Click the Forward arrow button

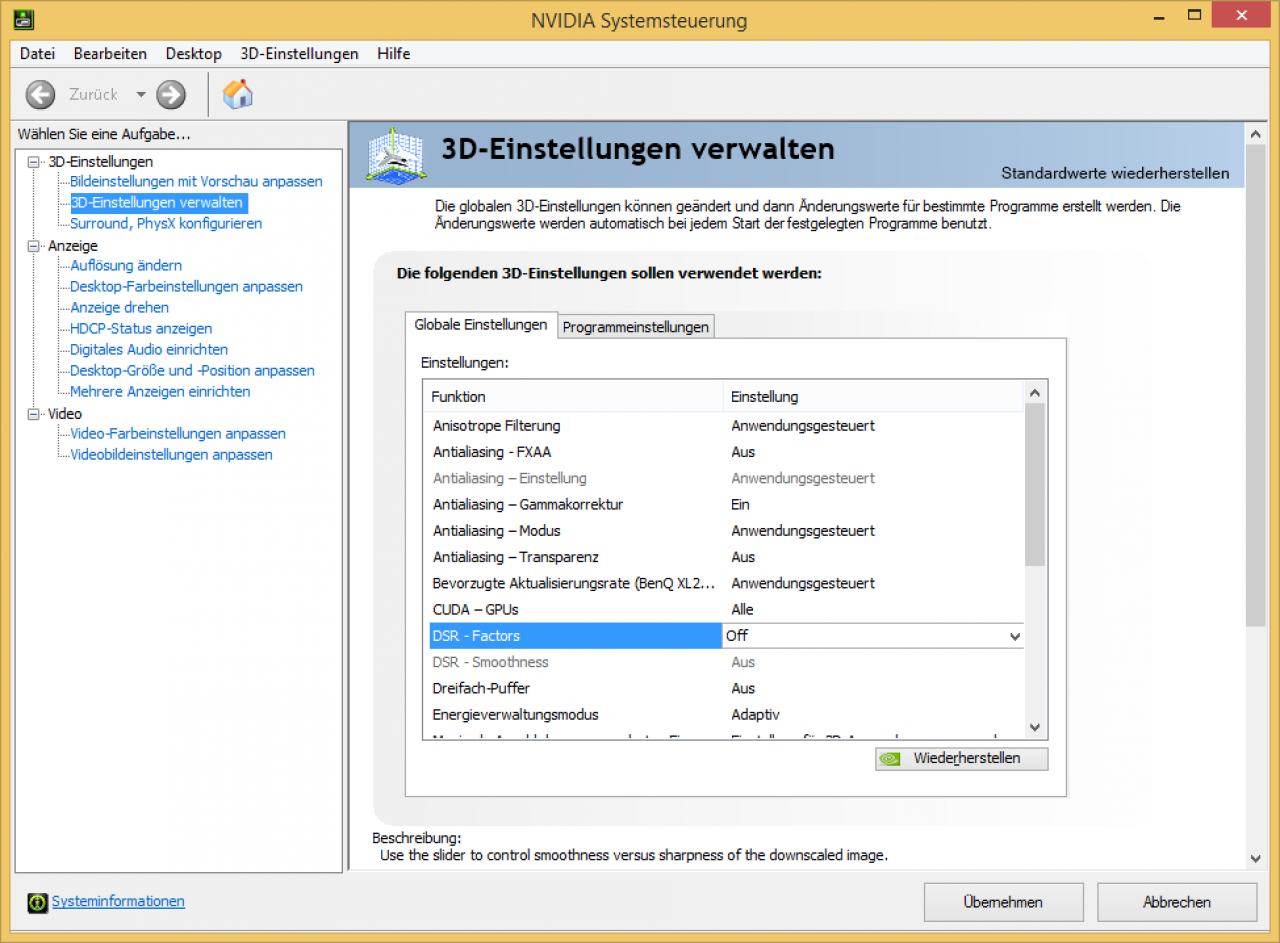172,95
